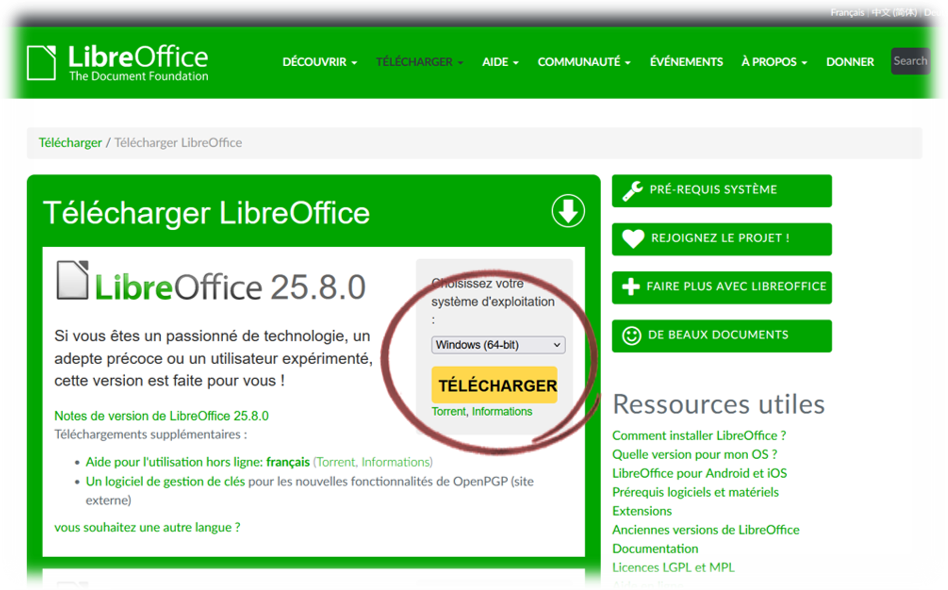The width and height of the screenshot is (948, 590).
Task: Click the white download arrow circle icon
Action: [568, 211]
